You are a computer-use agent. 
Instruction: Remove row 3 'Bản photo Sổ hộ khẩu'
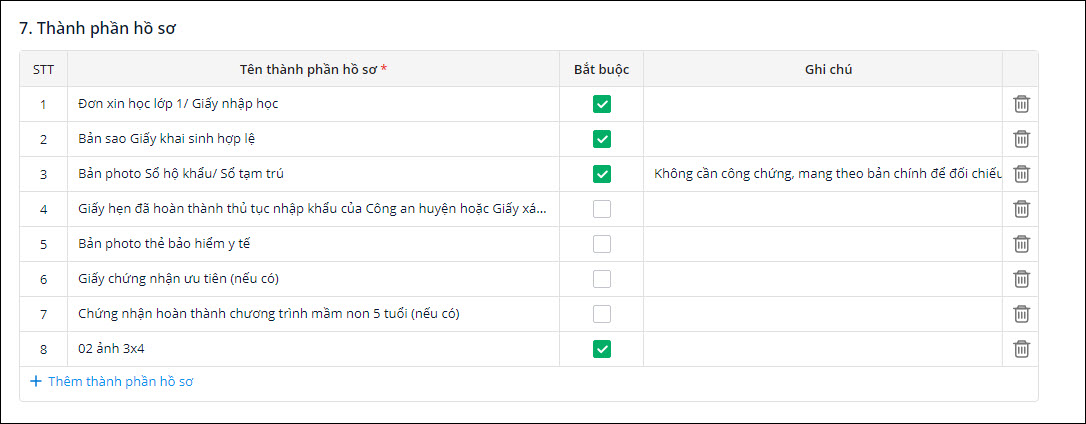pos(1021,174)
